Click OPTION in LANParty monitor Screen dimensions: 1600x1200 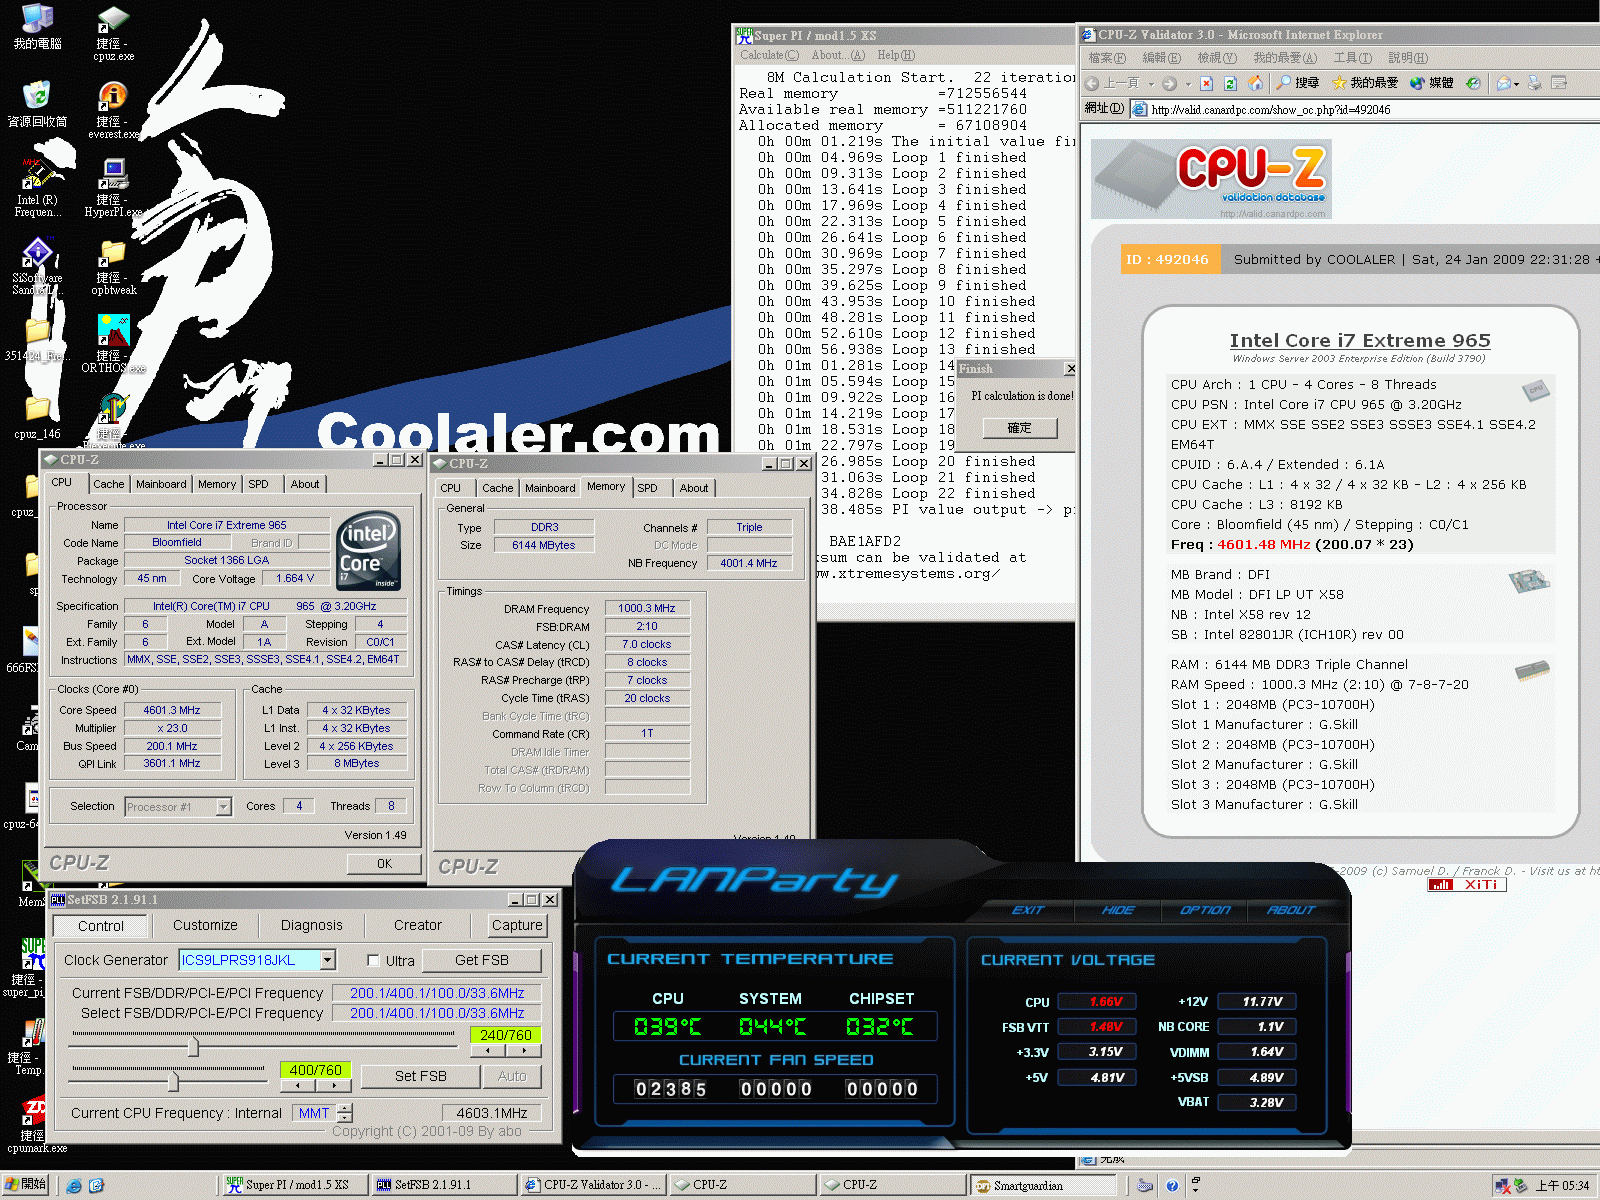pos(1205,910)
